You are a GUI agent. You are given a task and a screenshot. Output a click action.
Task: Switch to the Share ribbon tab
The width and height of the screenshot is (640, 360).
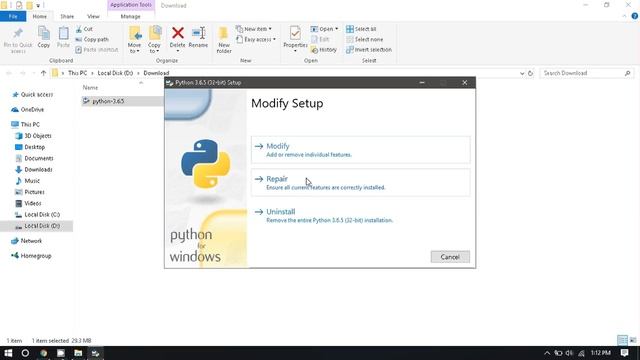point(67,16)
